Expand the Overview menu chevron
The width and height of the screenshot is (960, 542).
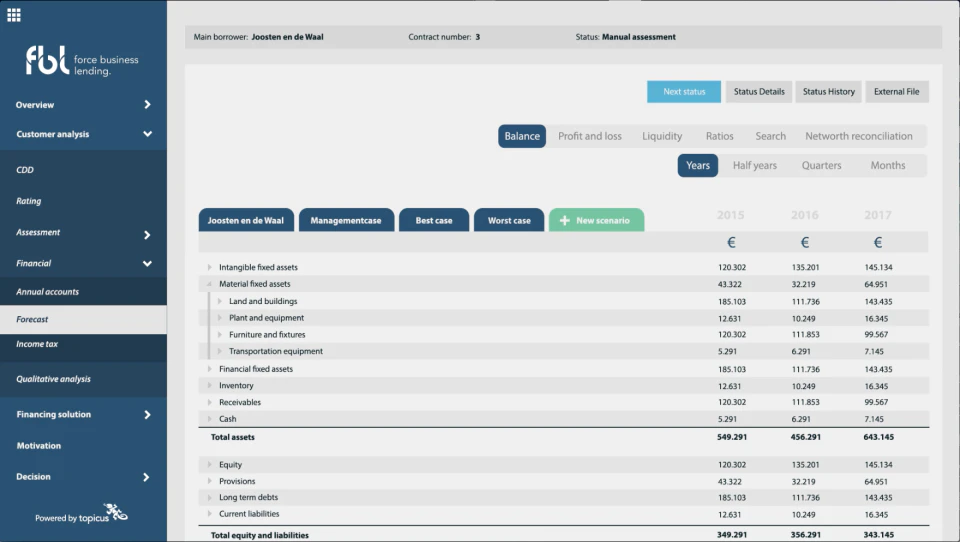[x=147, y=105]
